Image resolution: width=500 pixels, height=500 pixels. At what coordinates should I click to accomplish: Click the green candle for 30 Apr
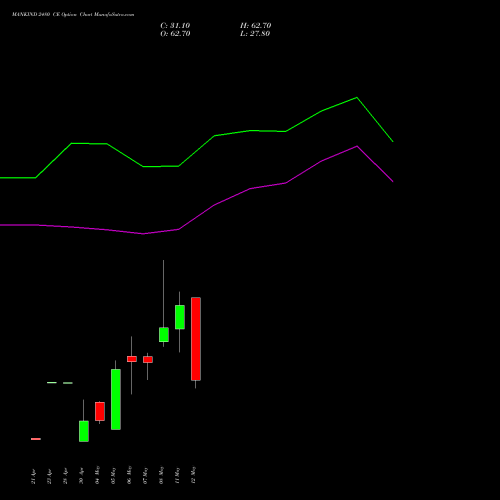[84, 431]
